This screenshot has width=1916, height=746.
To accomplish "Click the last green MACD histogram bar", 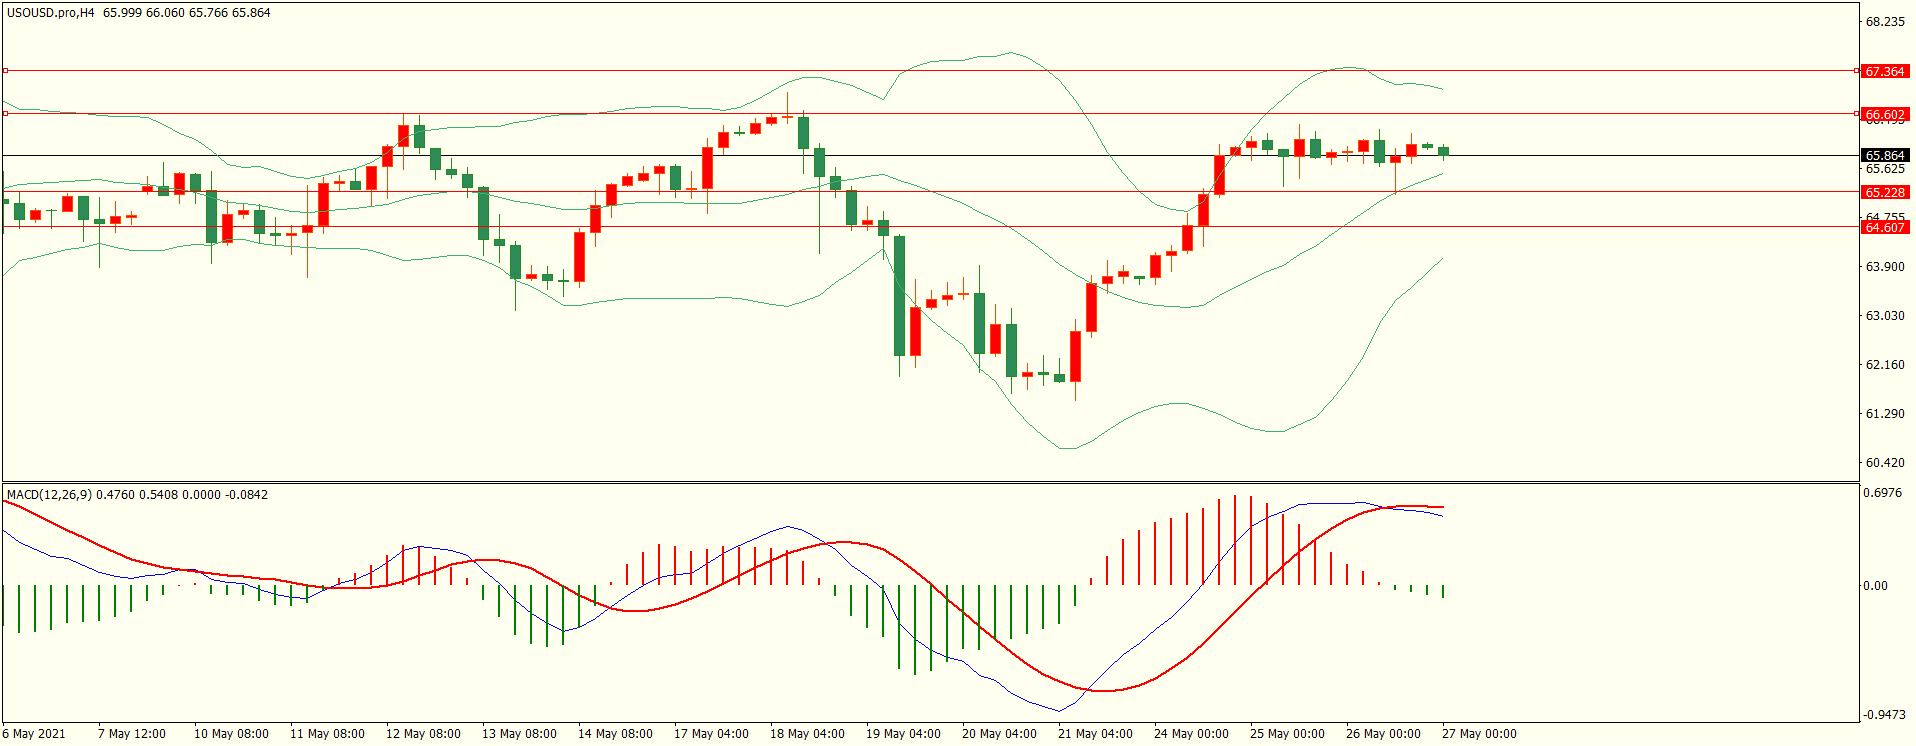I will tap(1443, 592).
